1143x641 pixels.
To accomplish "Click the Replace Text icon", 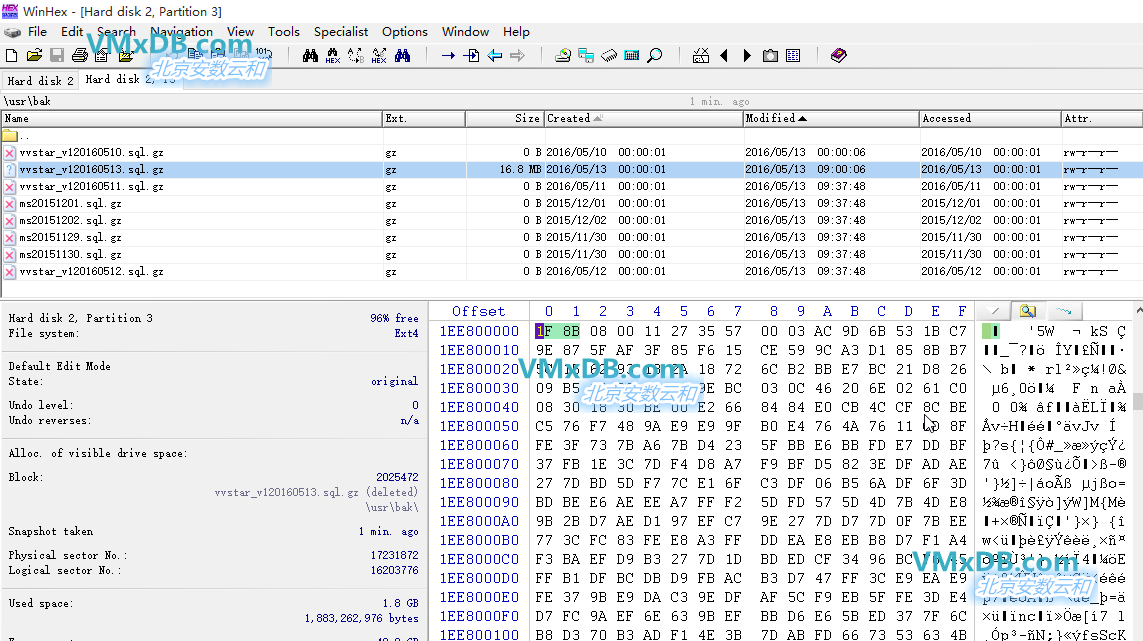I will [356, 55].
